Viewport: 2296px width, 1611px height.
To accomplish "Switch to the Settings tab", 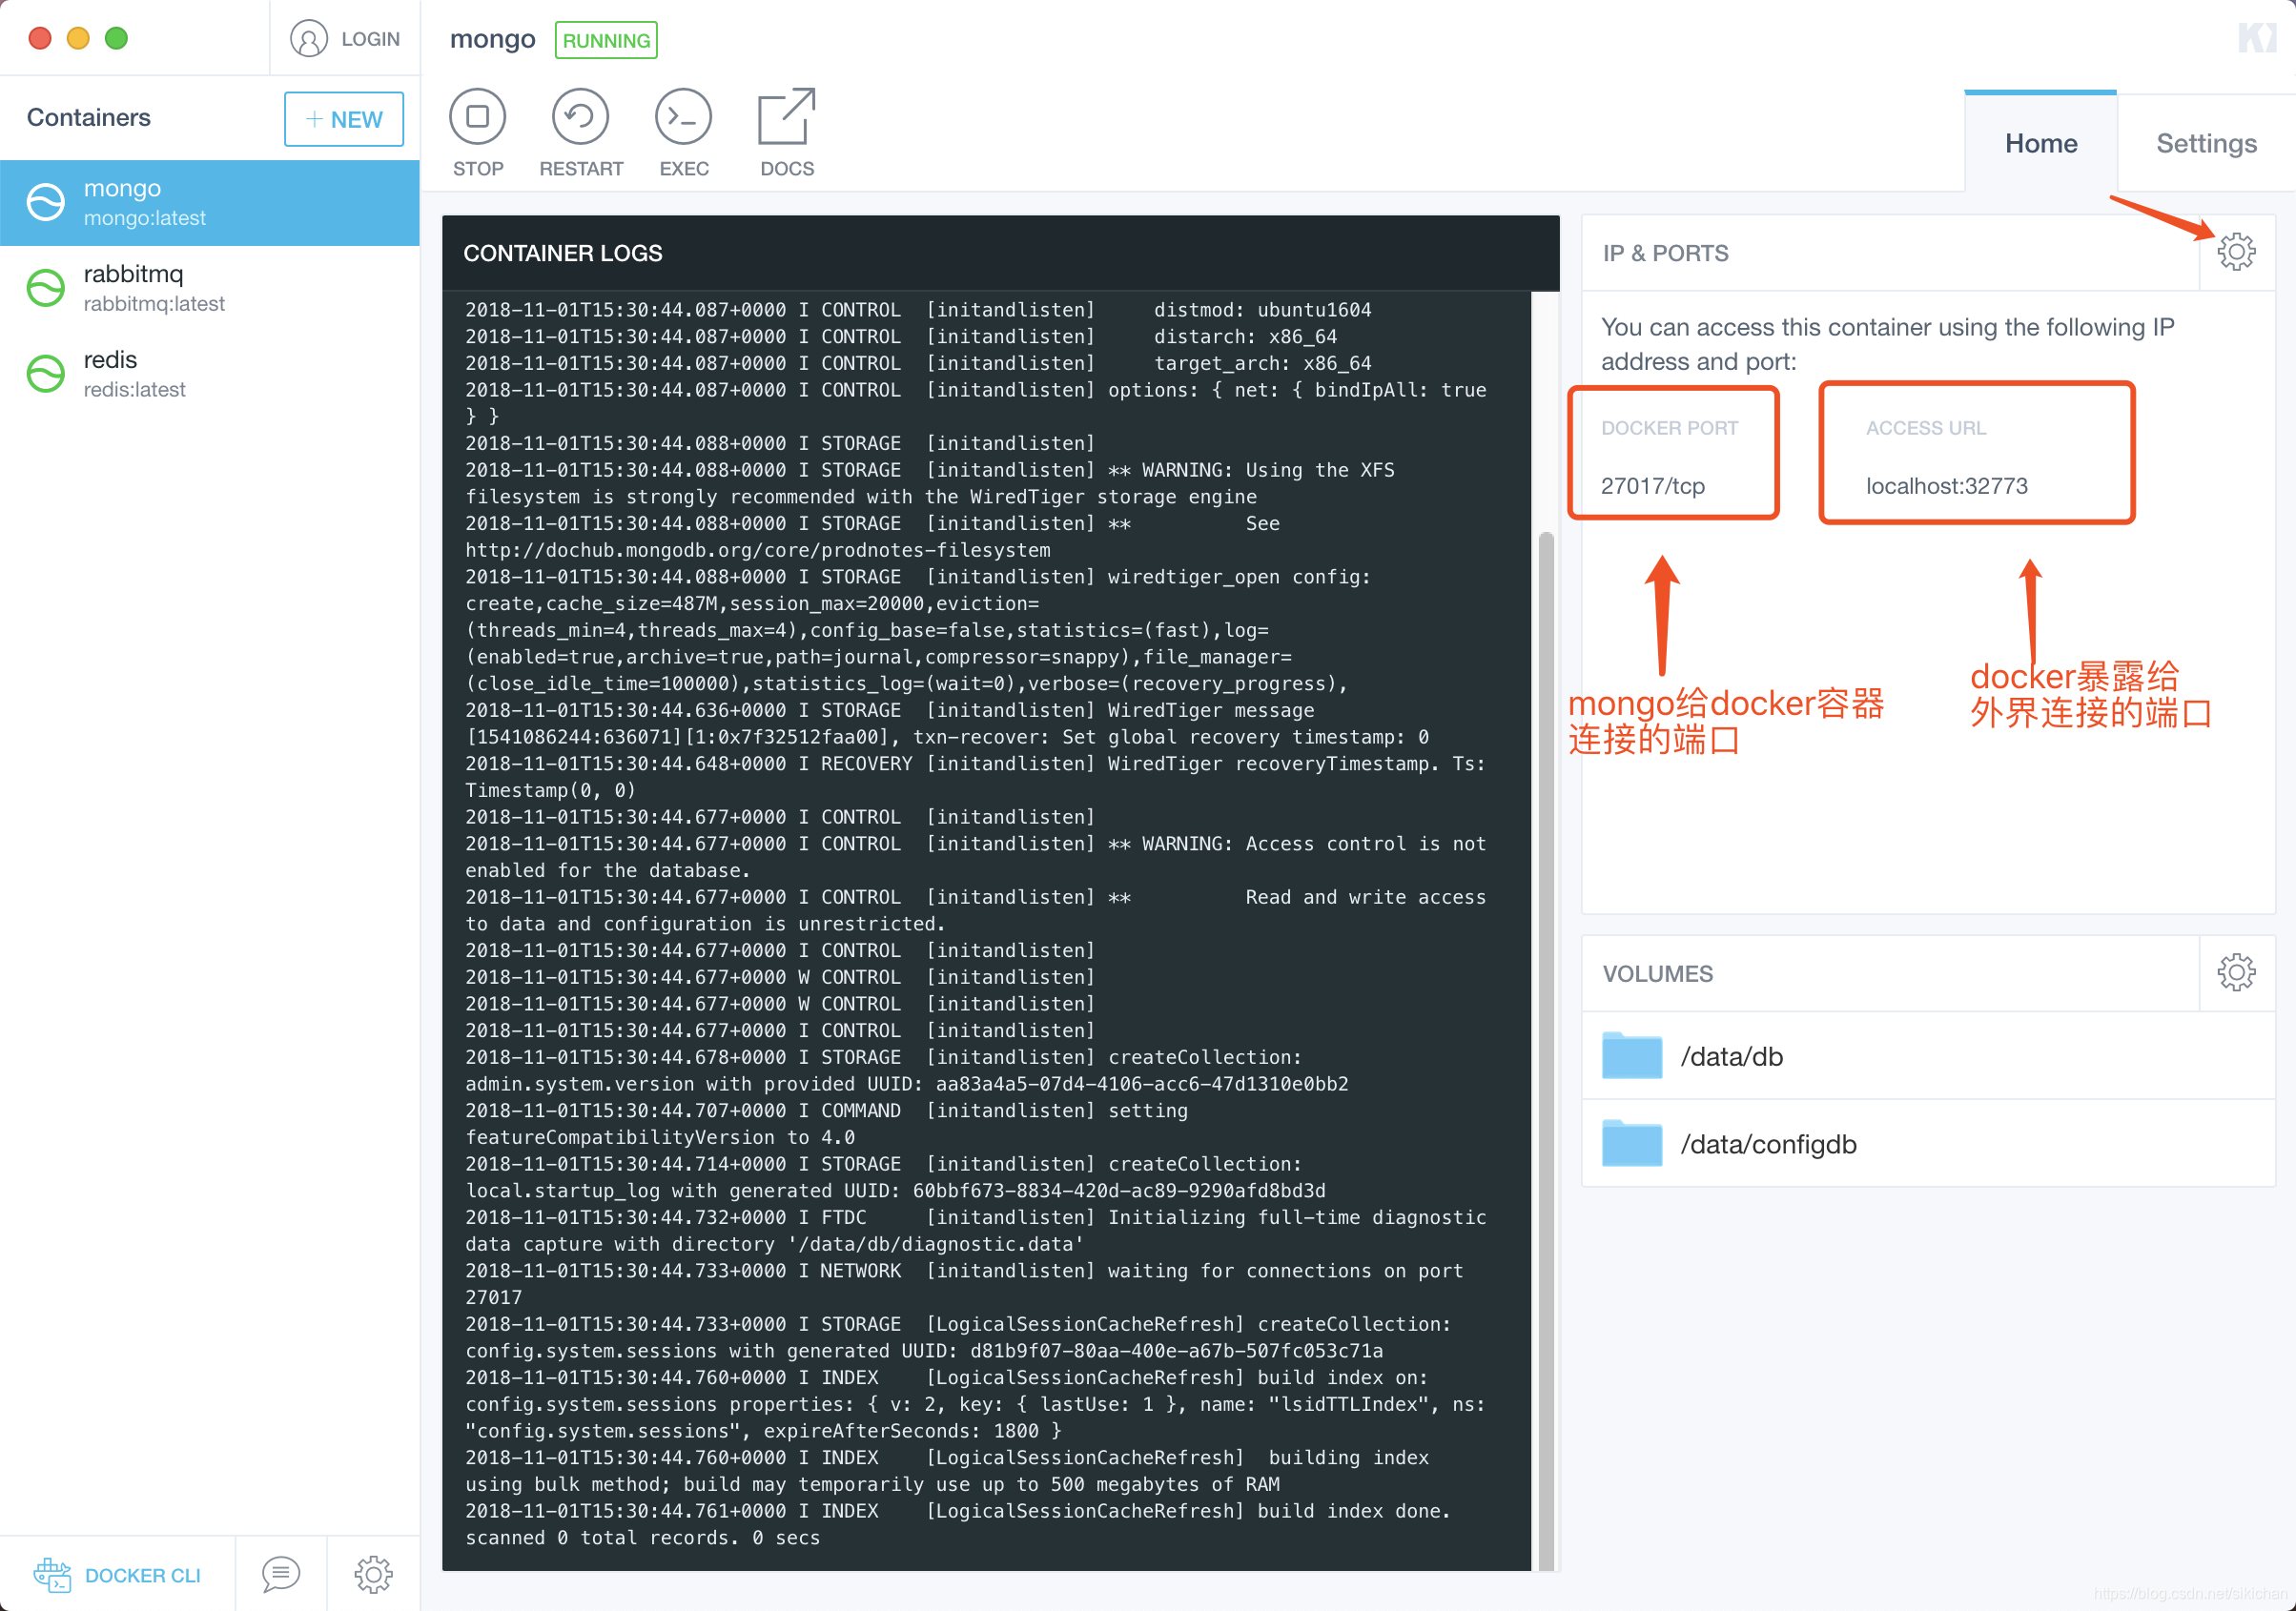I will click(2205, 143).
